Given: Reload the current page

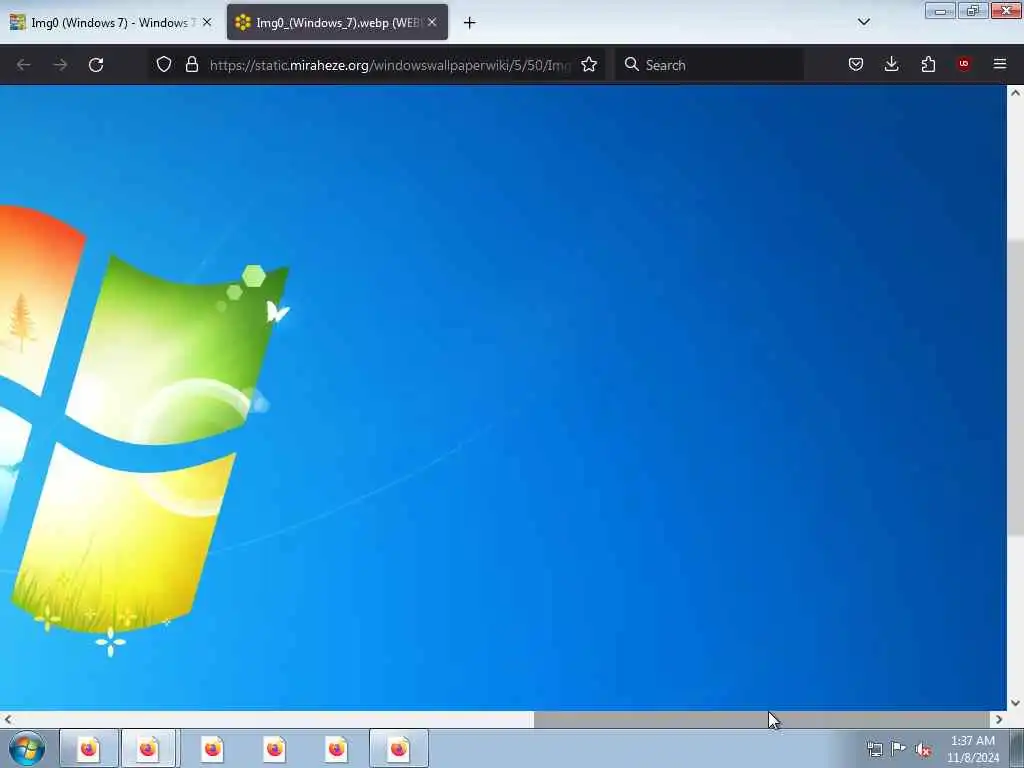Looking at the screenshot, I should coord(96,65).
